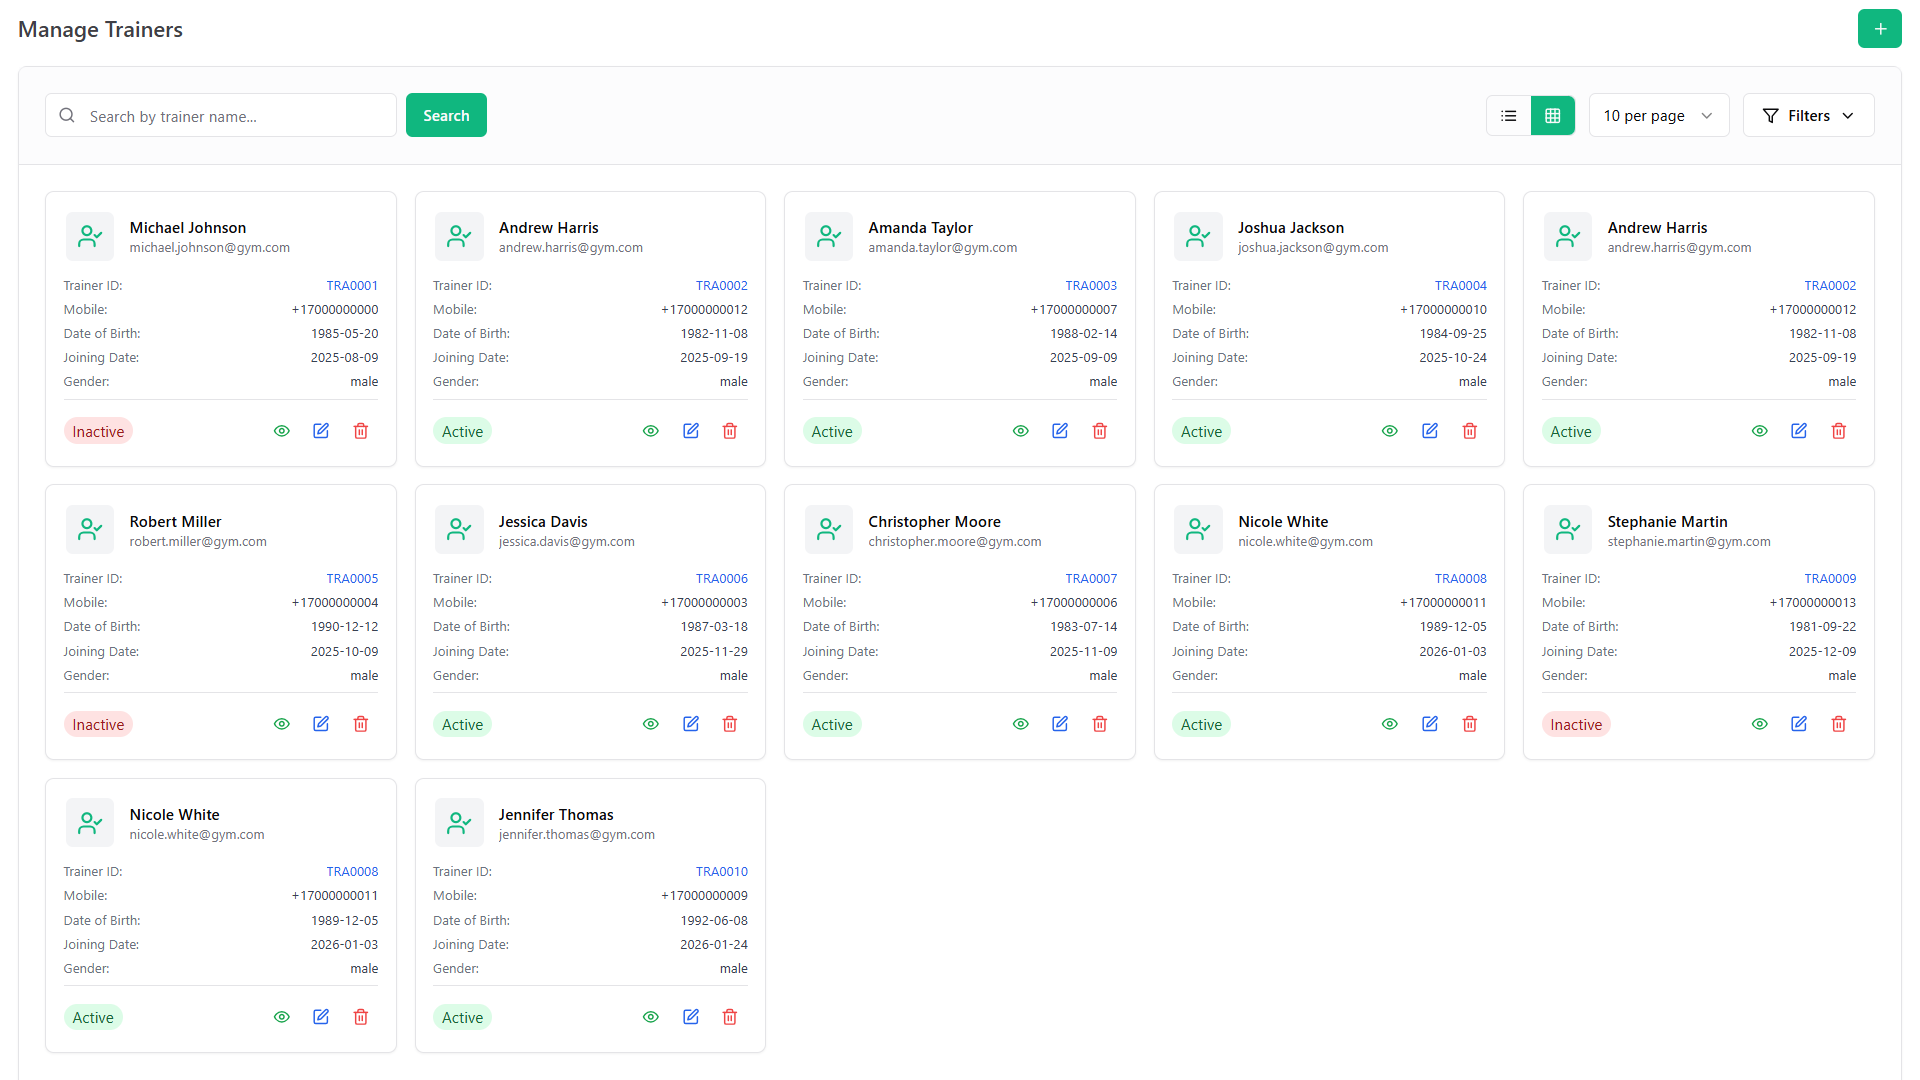Click Stephanie Martin's avatar icon
Viewport: 1920px width, 1080px height.
[1568, 530]
